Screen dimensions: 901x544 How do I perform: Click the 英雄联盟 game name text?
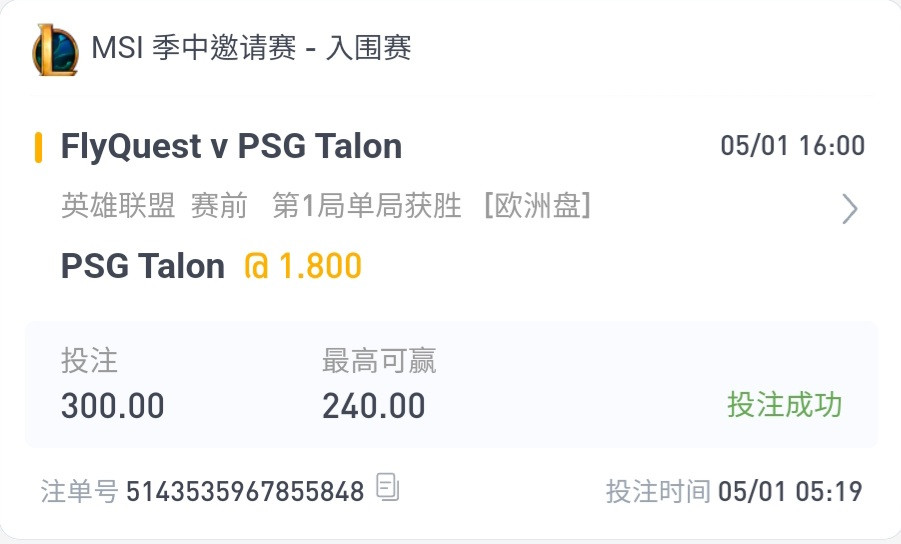pyautogui.click(x=118, y=206)
